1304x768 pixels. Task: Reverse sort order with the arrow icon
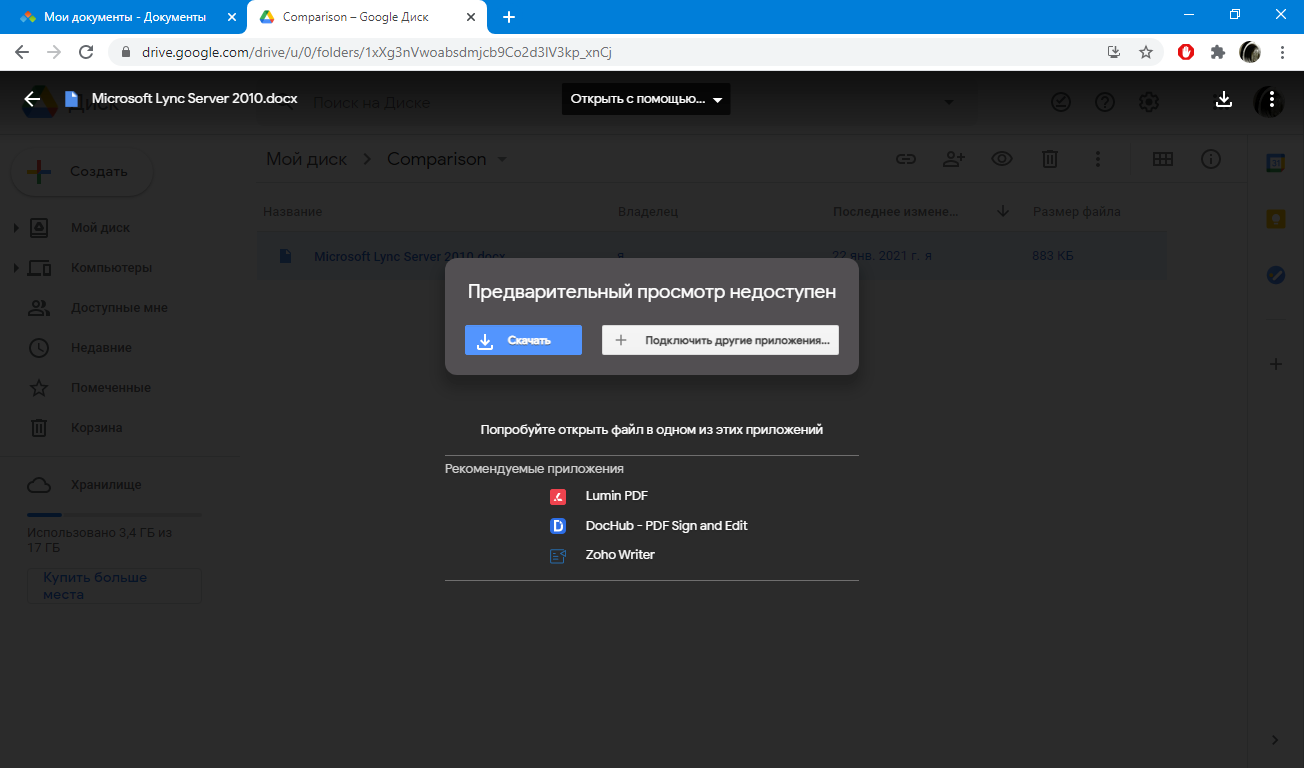1004,212
